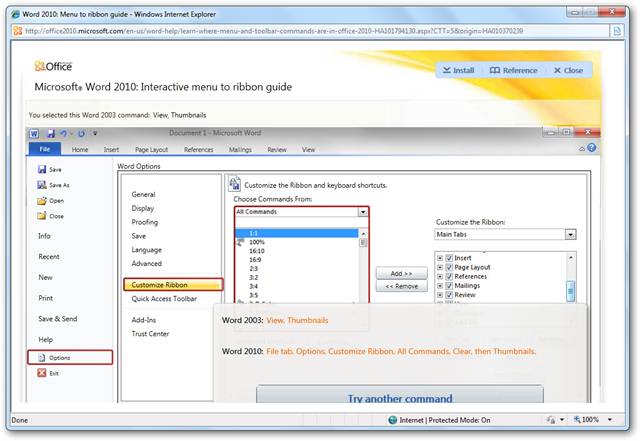
Task: Click the Undo arrow icon
Action: [x=63, y=134]
